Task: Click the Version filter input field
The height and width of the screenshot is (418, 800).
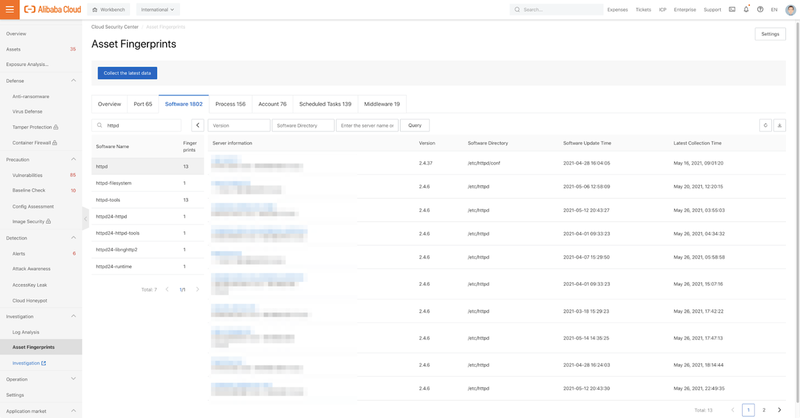Action: [x=239, y=126]
